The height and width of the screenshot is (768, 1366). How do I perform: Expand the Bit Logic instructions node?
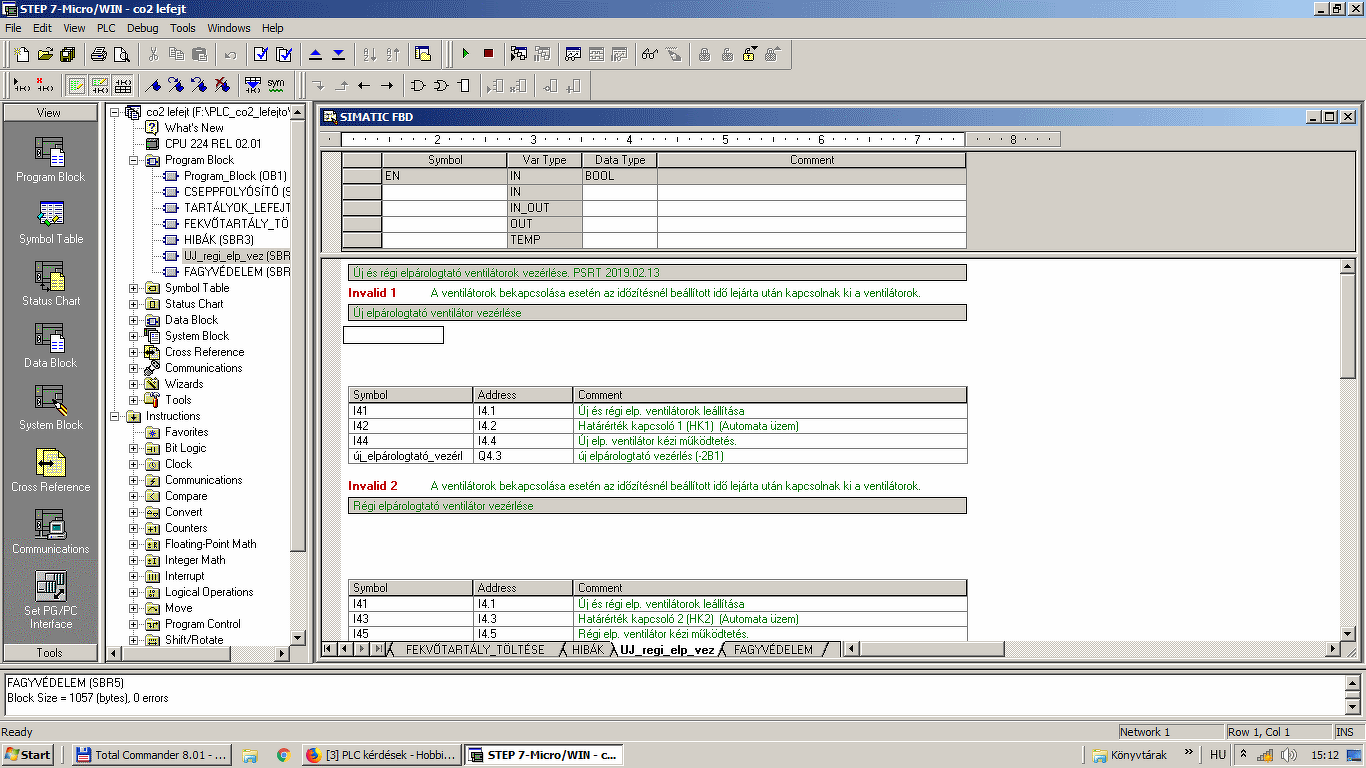[134, 448]
